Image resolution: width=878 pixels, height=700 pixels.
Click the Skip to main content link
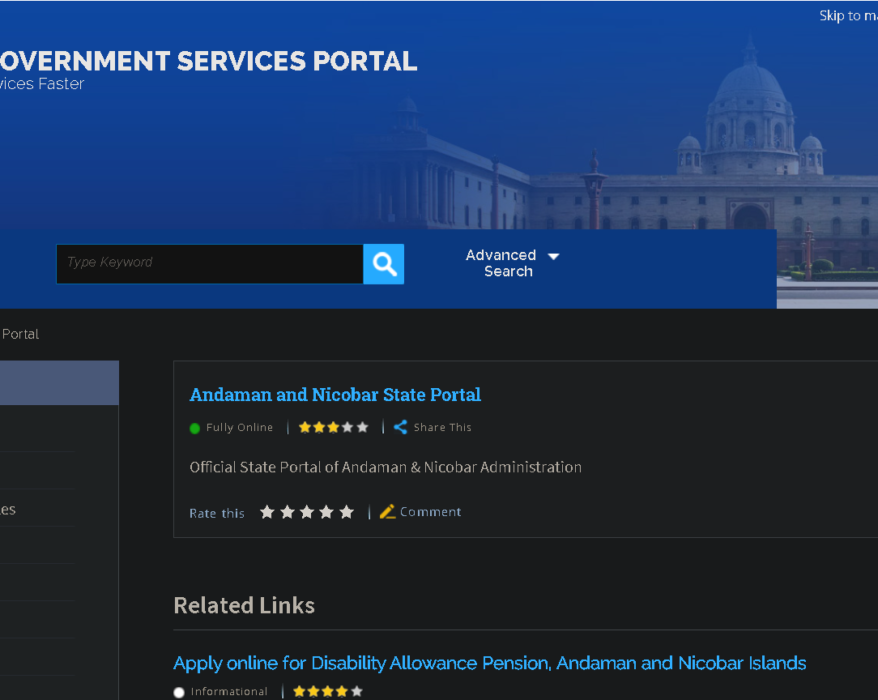tap(847, 16)
